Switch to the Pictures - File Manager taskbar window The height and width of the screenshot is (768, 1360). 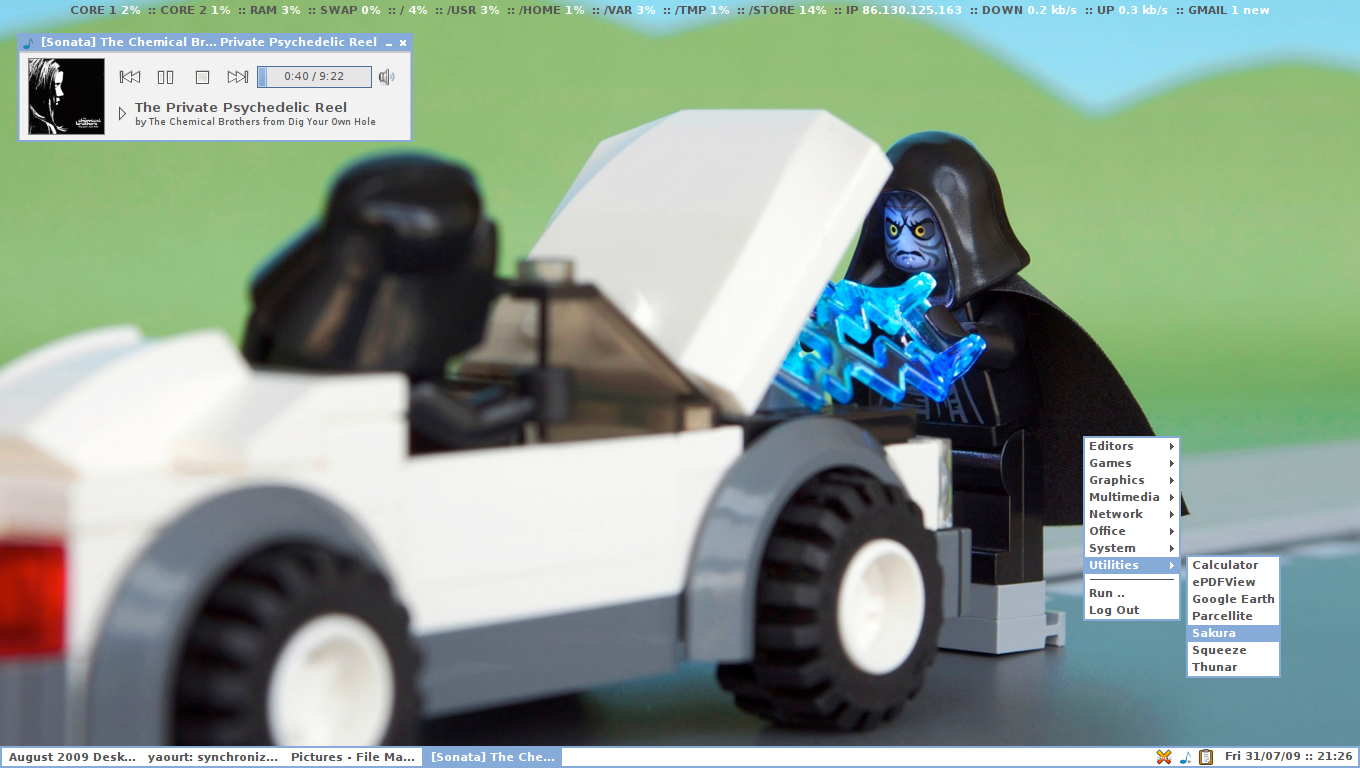pos(352,757)
